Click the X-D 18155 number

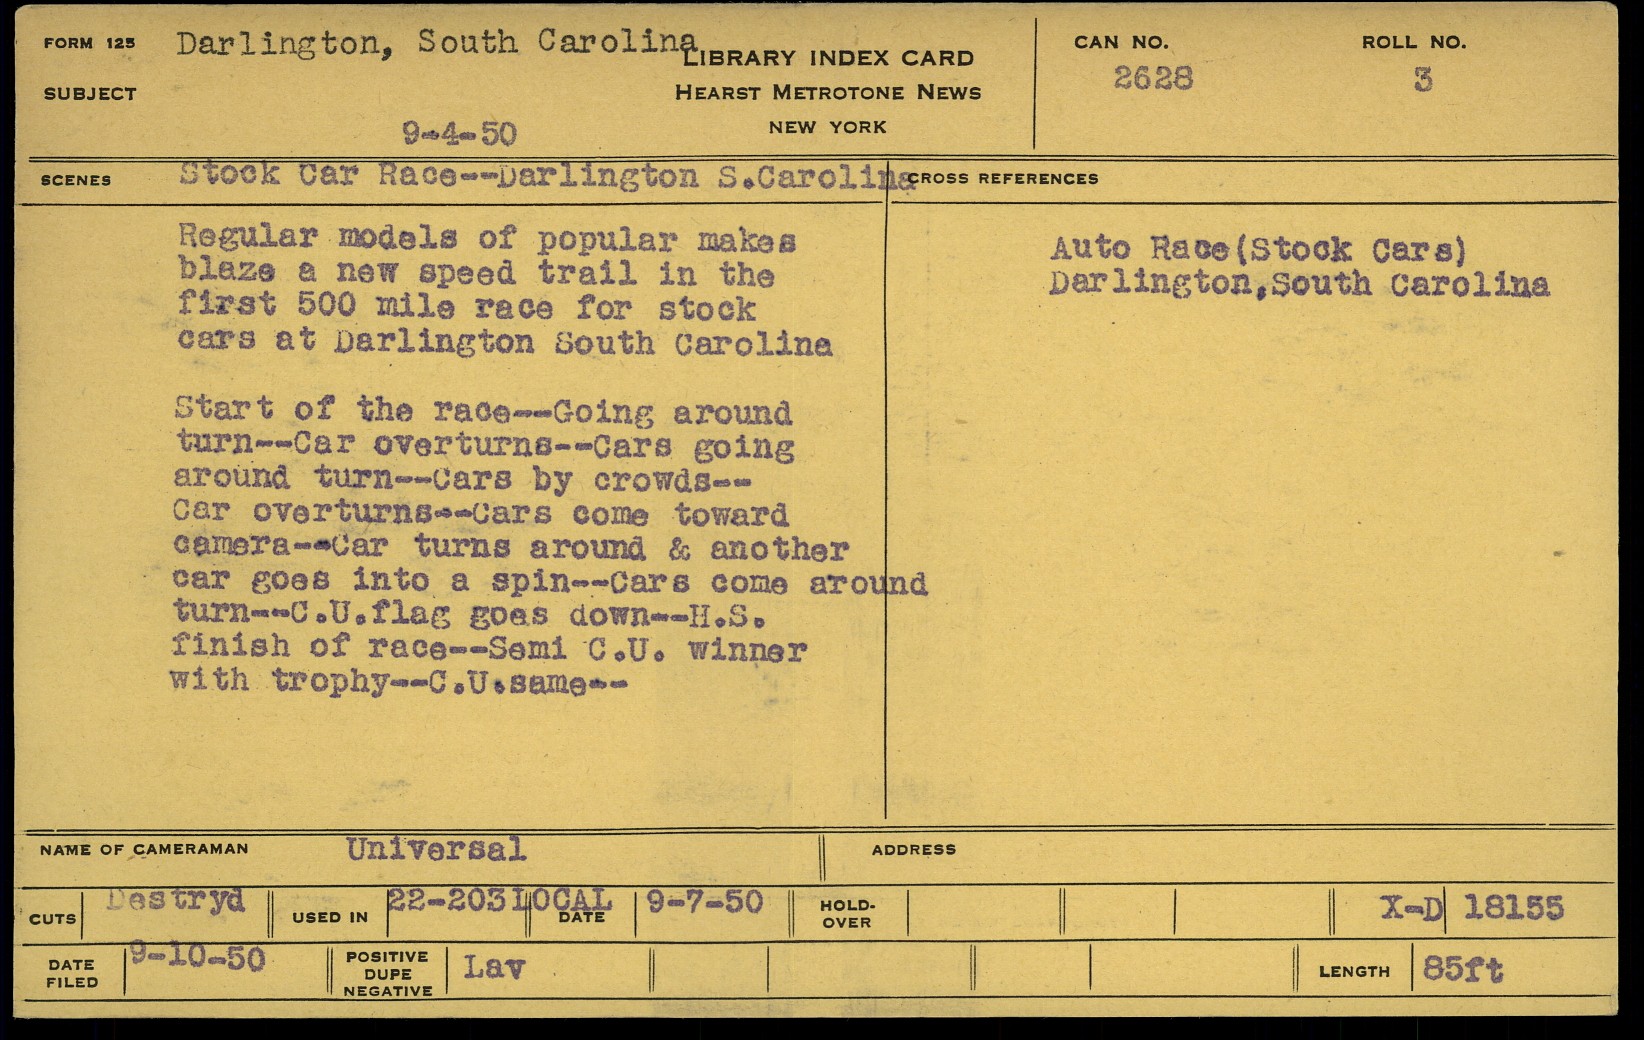pyautogui.click(x=1470, y=908)
